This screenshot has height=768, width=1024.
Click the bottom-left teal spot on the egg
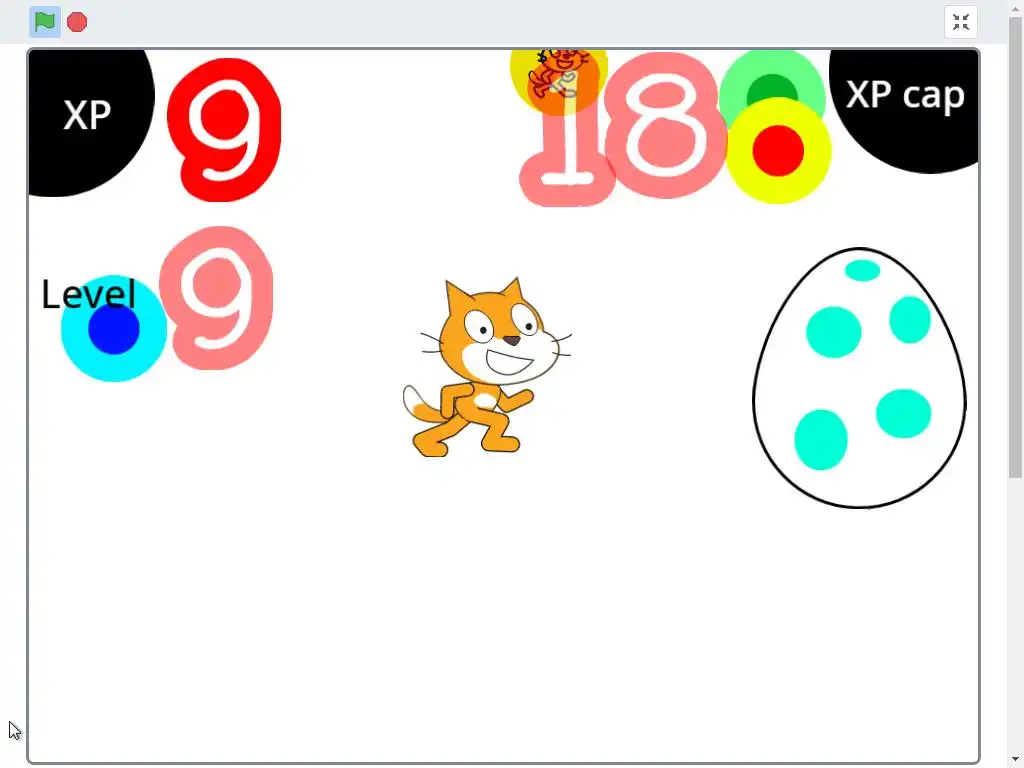[x=821, y=440]
